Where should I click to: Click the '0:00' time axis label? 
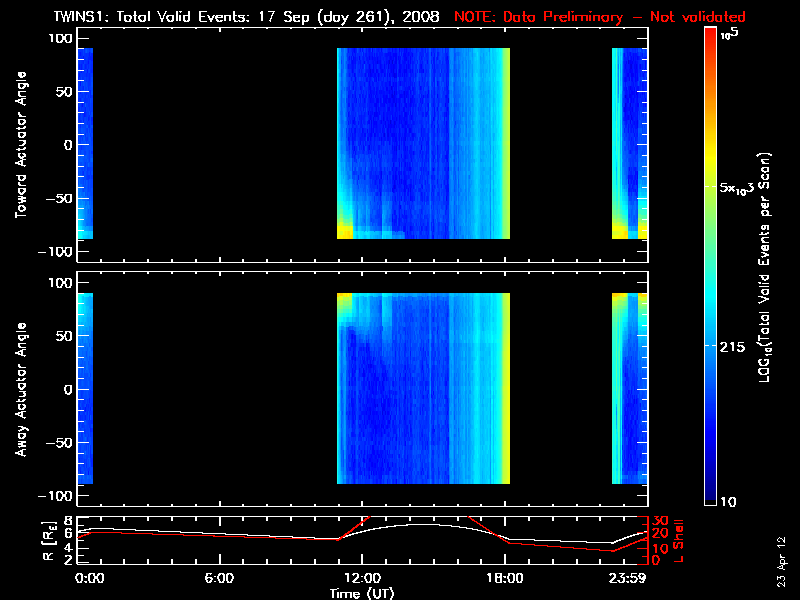coord(90,578)
